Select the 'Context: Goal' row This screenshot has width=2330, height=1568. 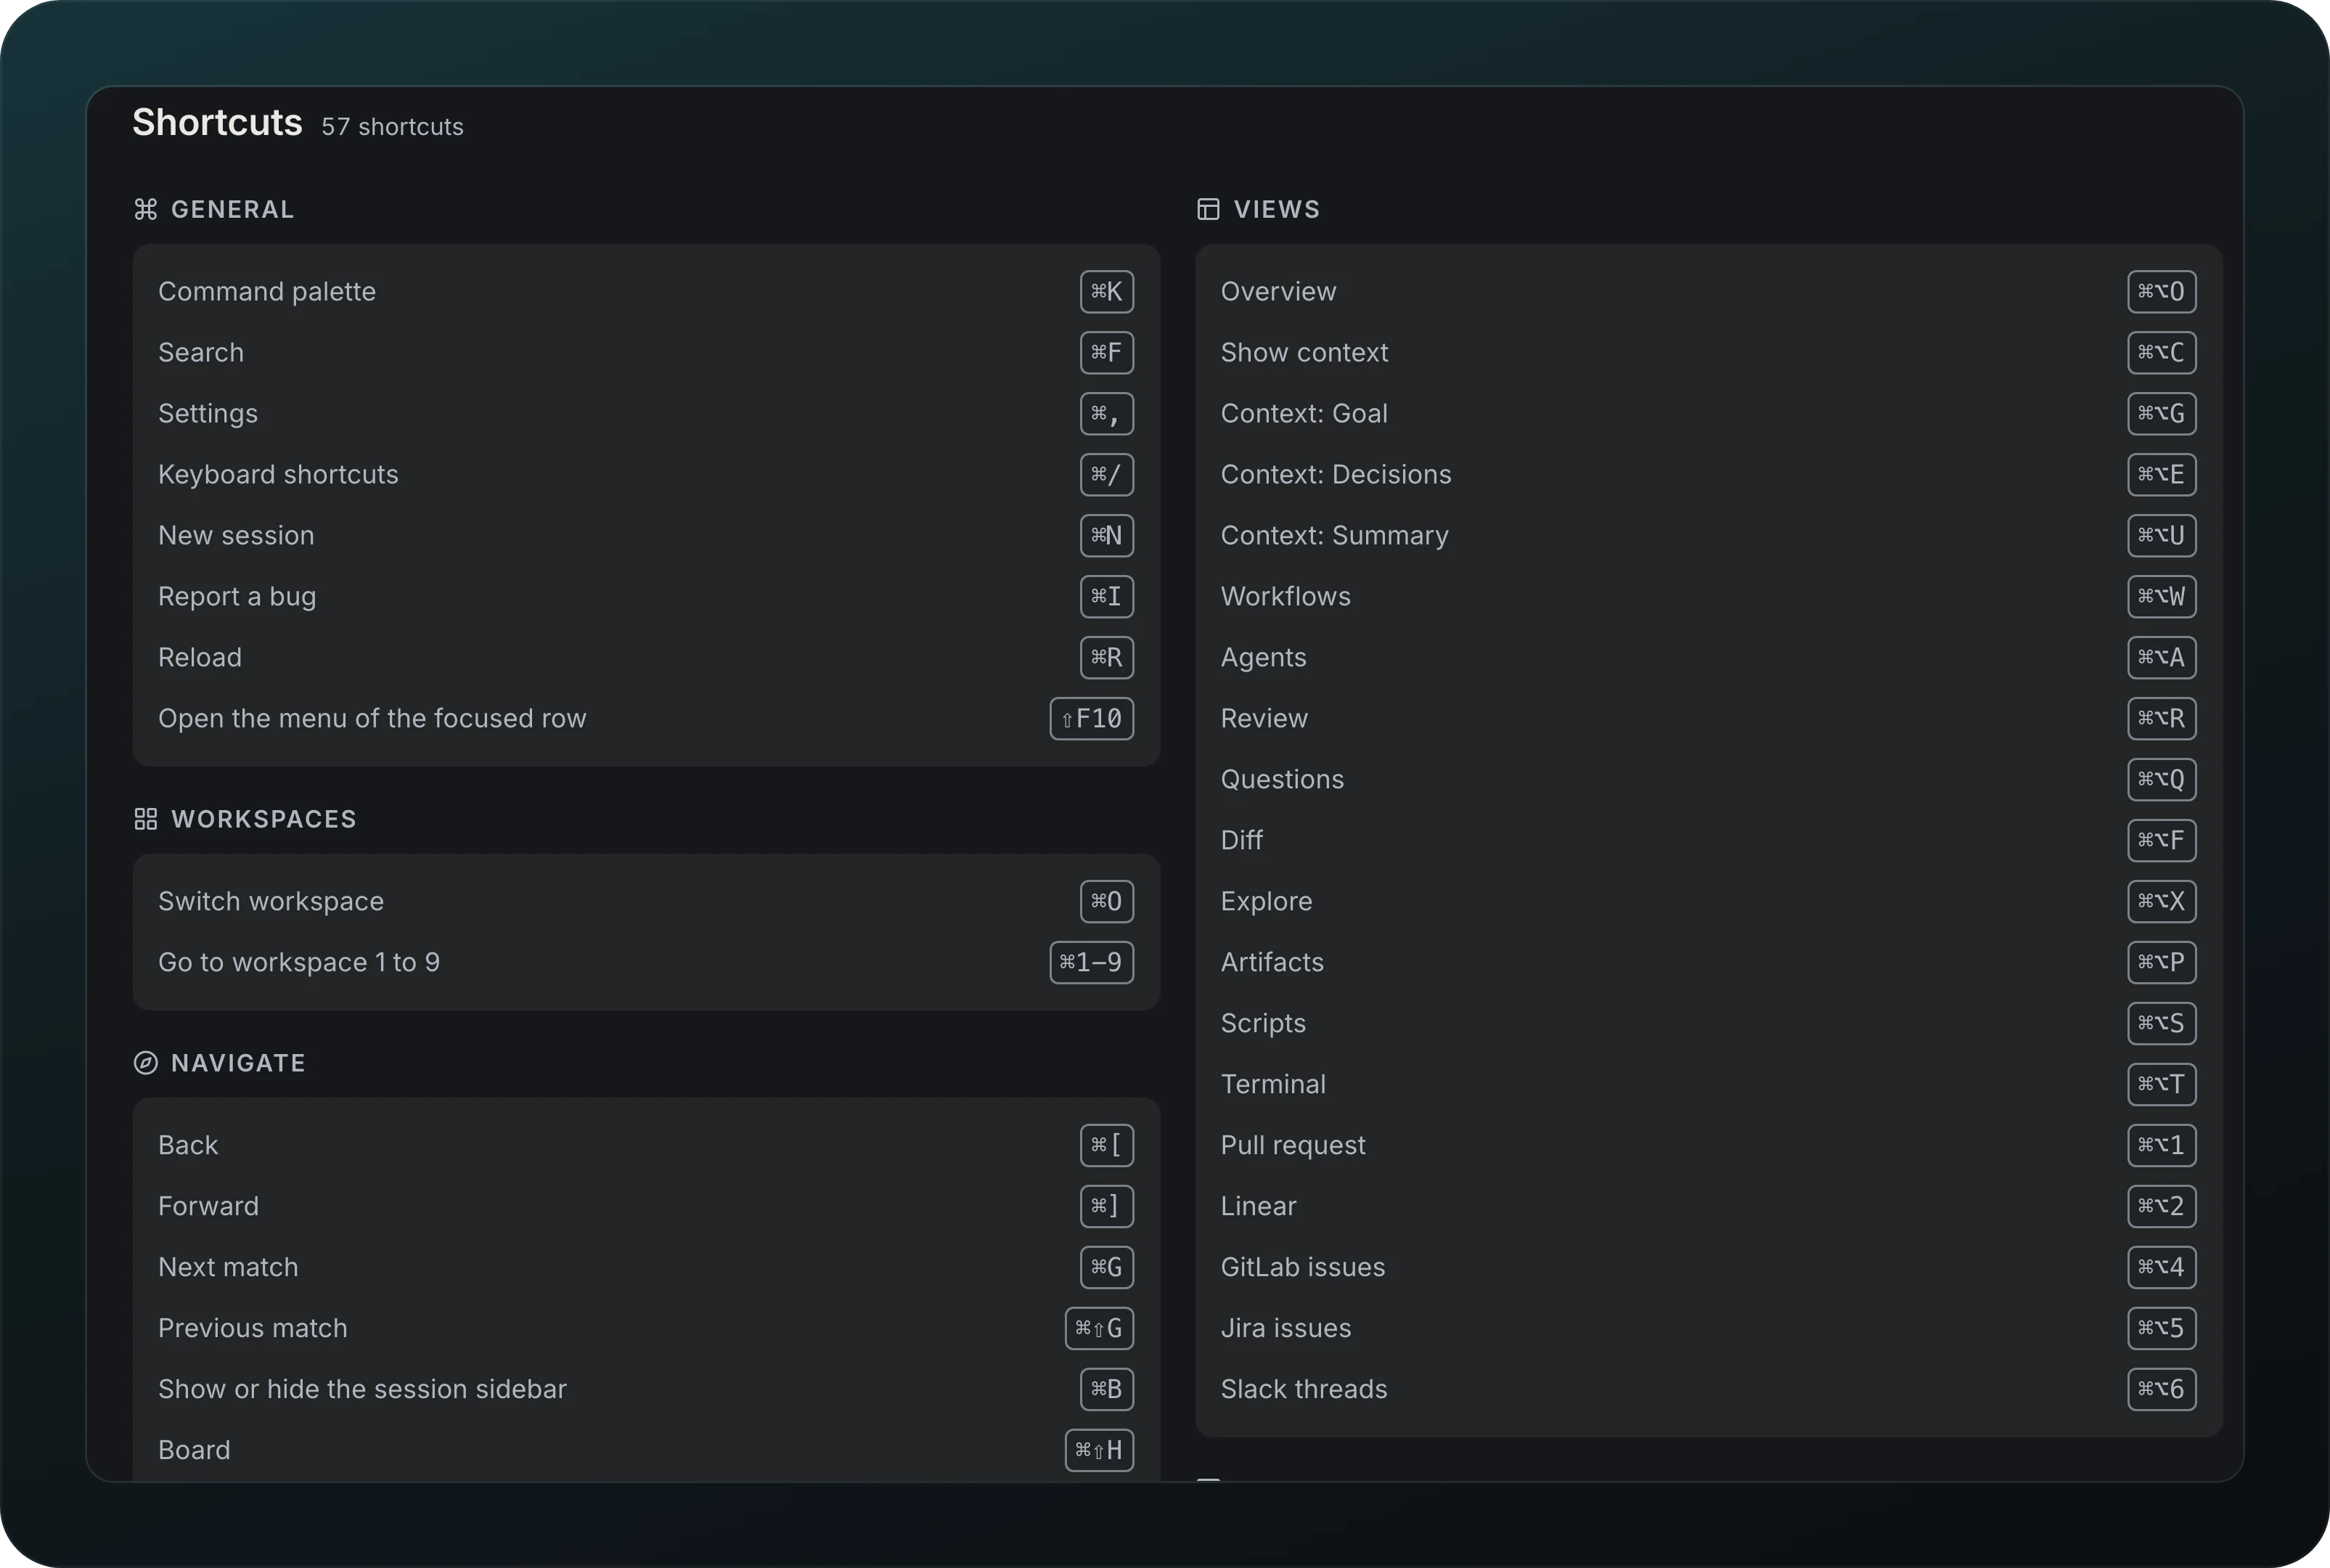pyautogui.click(x=1708, y=413)
